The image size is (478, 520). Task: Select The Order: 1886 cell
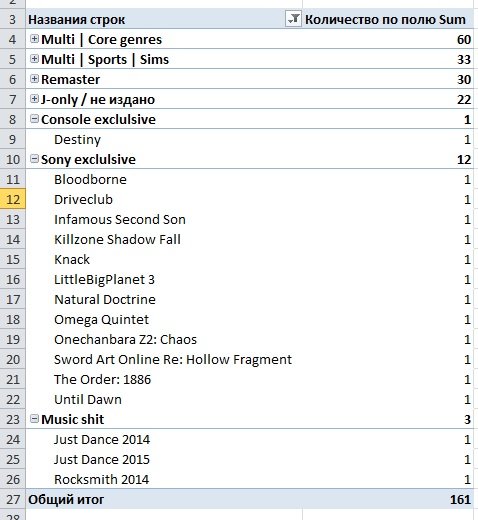164,379
